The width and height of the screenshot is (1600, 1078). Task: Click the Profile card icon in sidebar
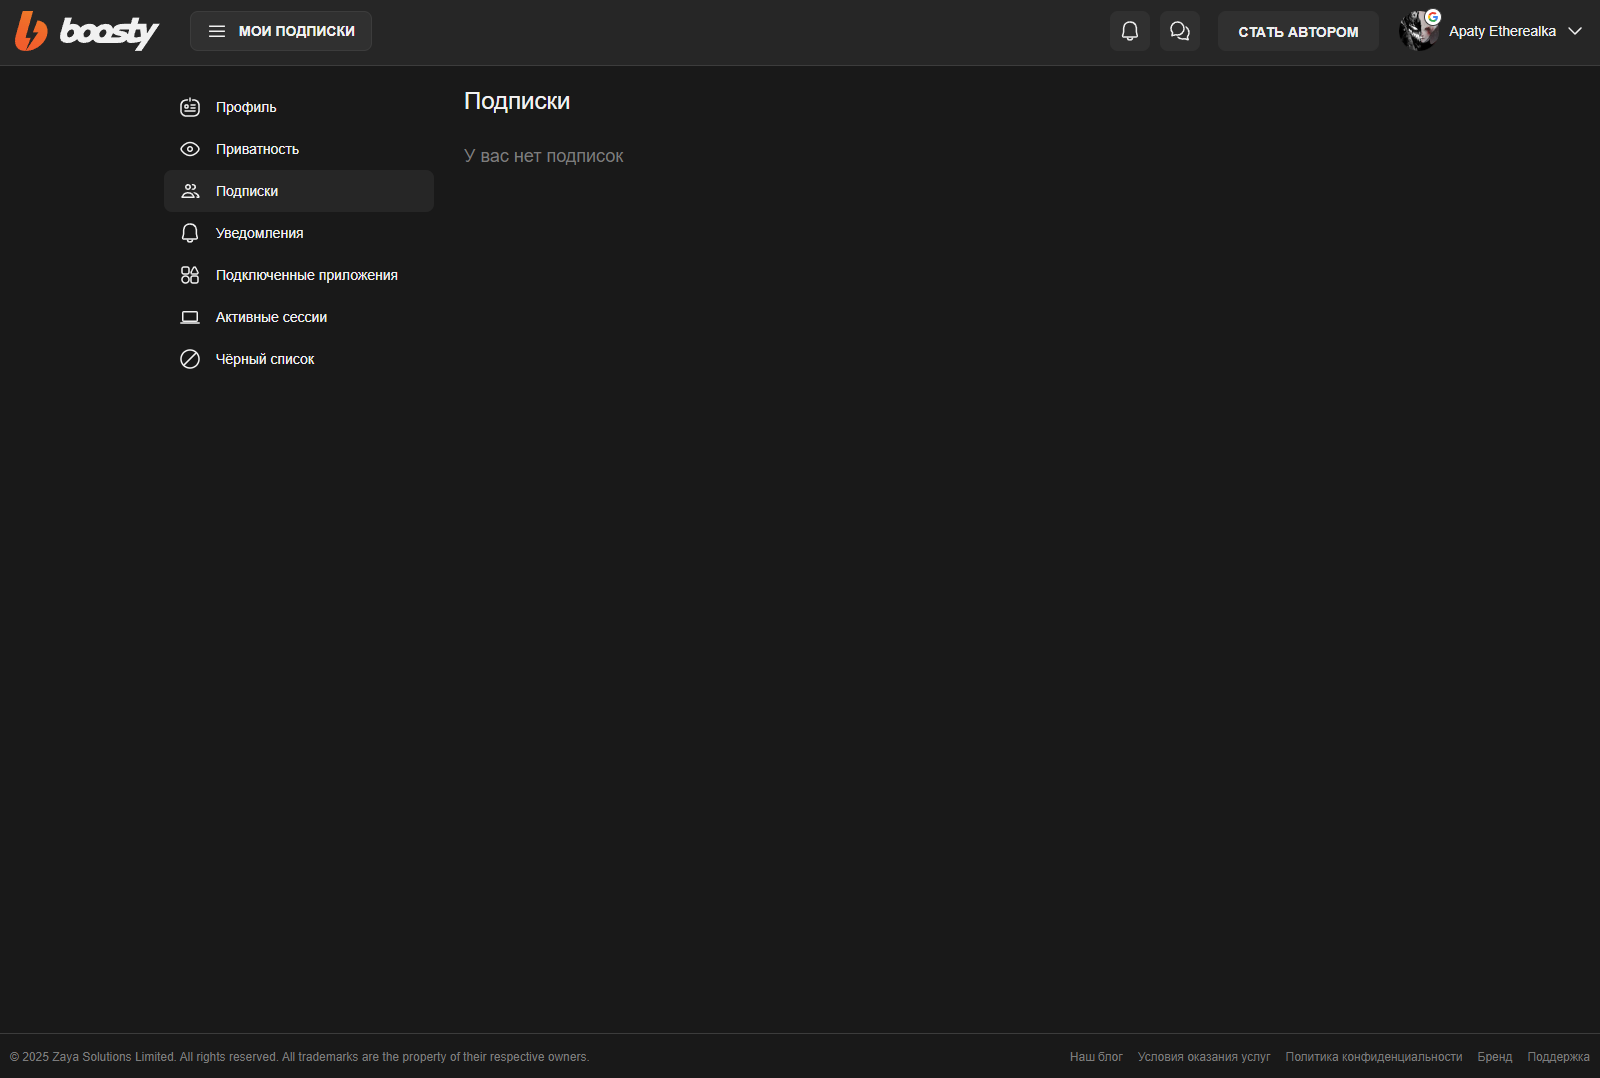[x=190, y=107]
